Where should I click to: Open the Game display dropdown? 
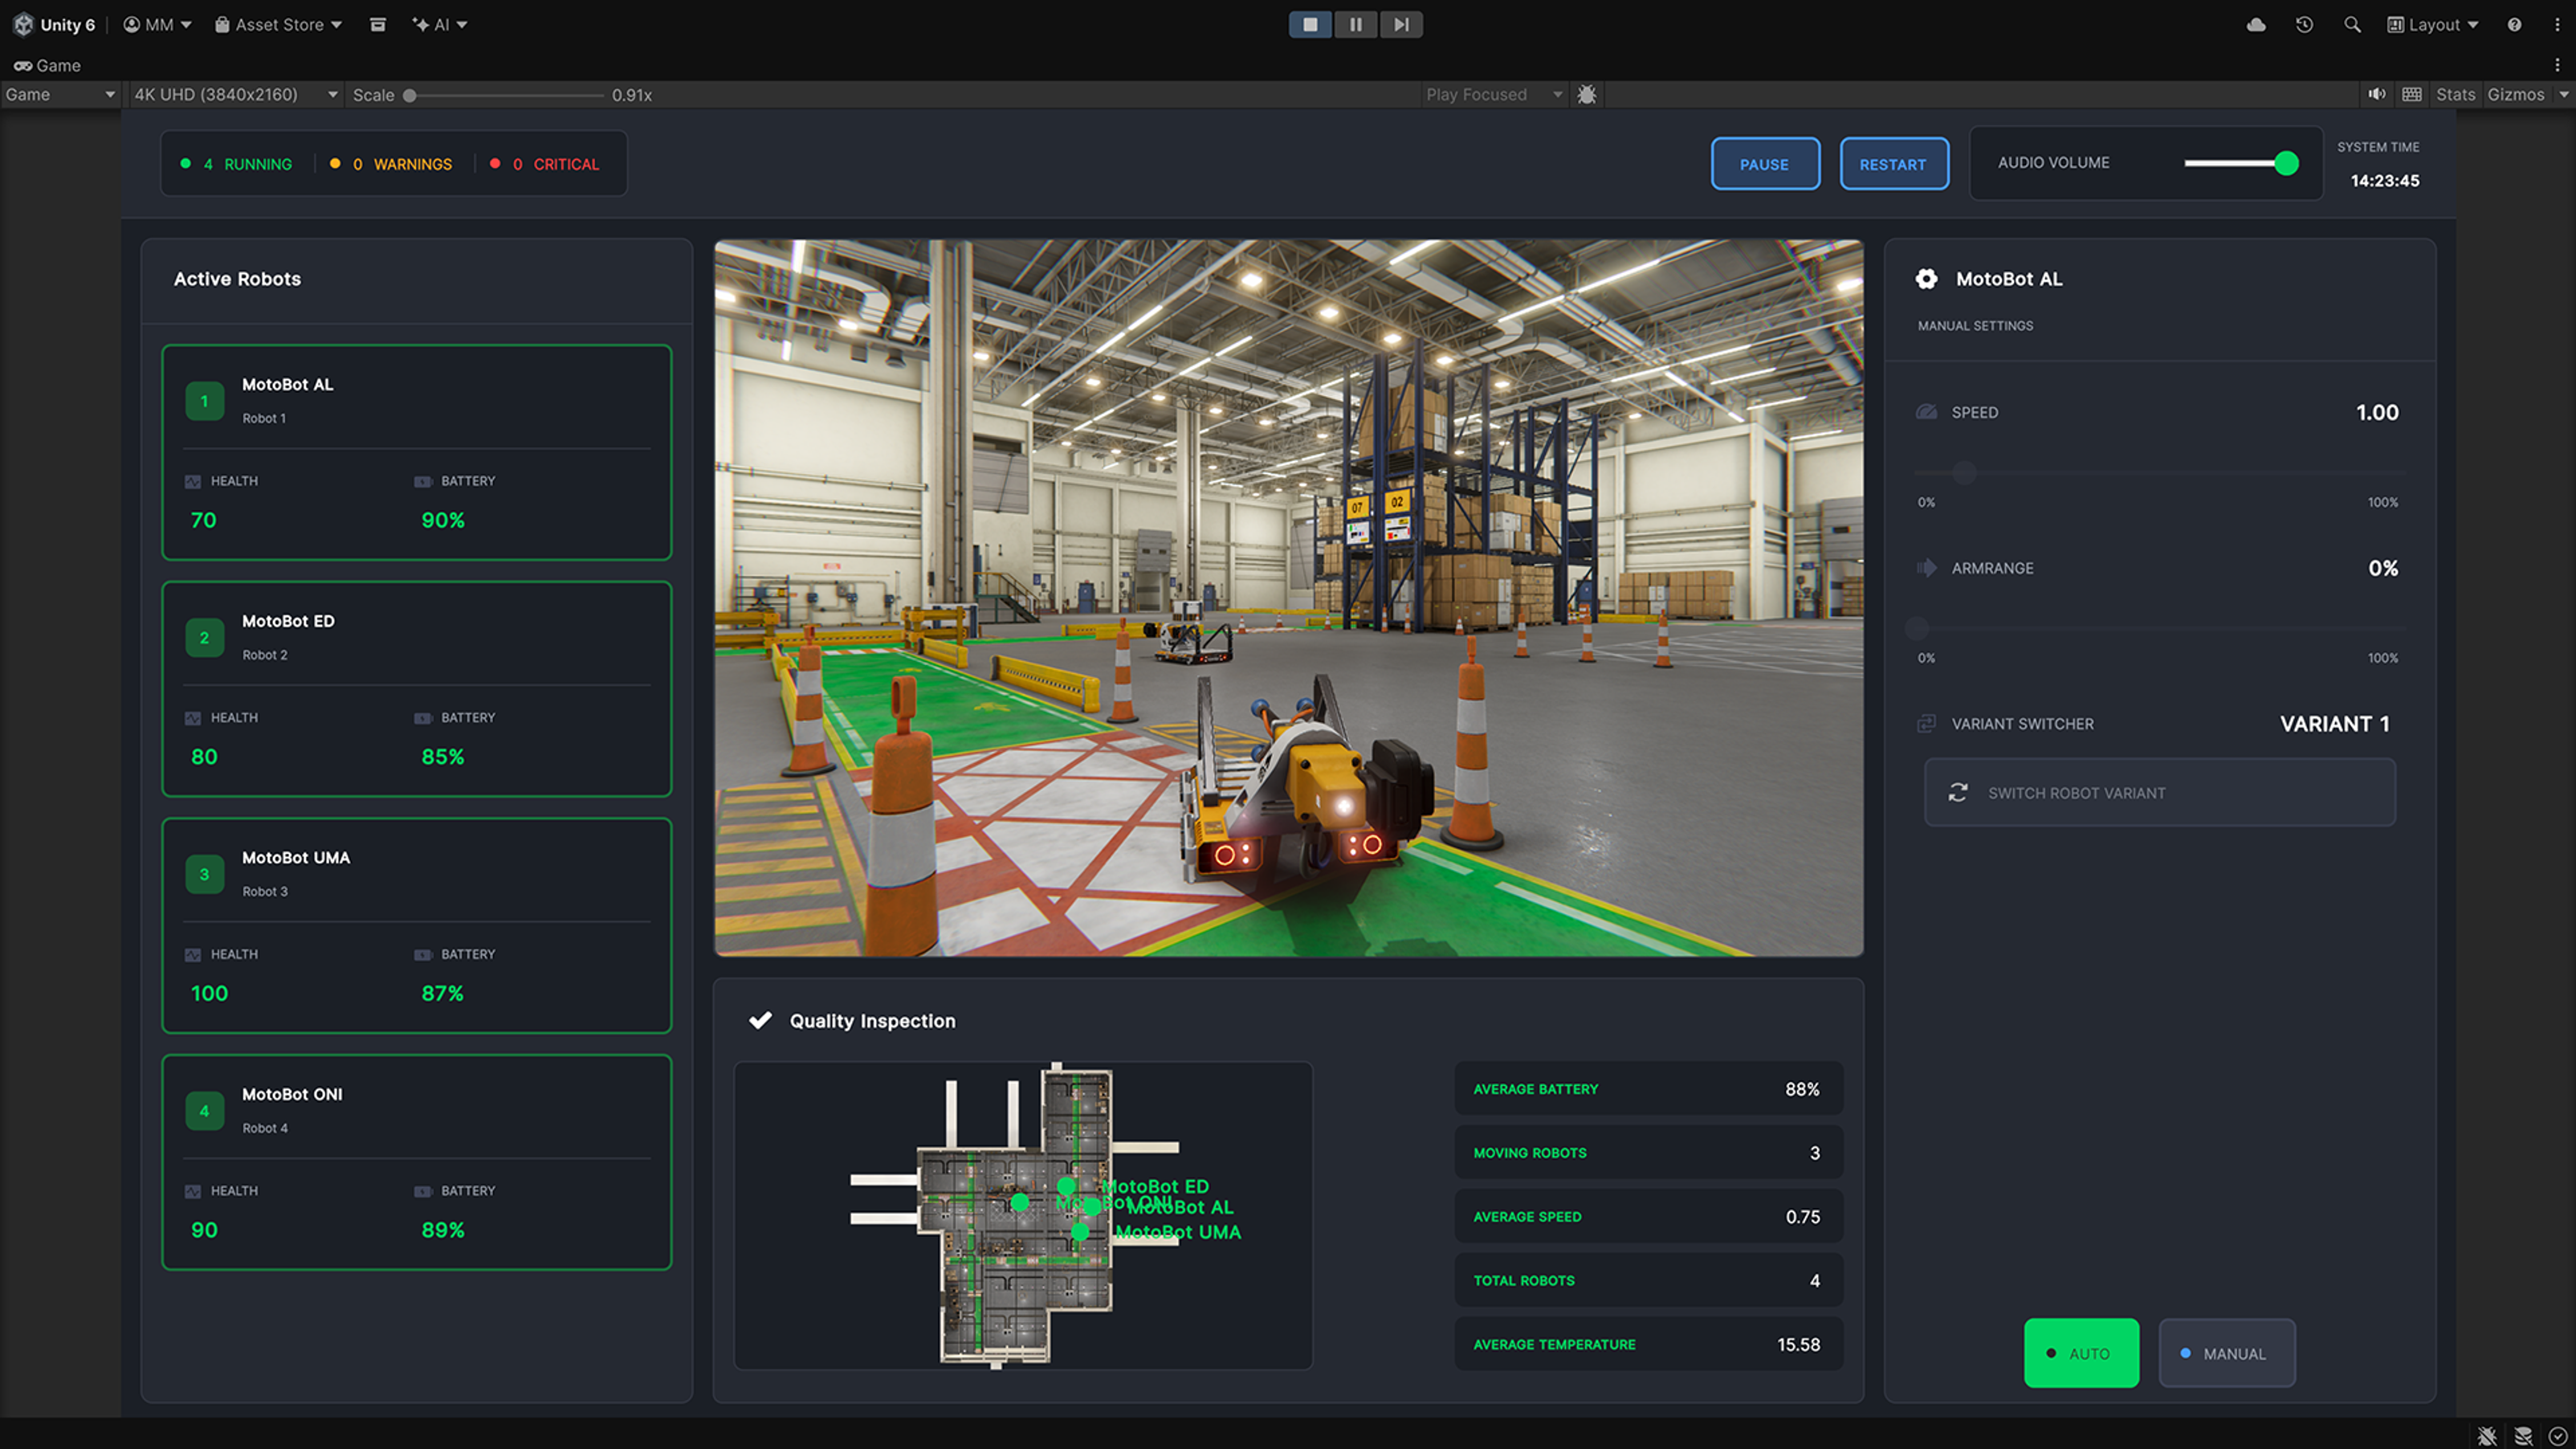pos(60,94)
